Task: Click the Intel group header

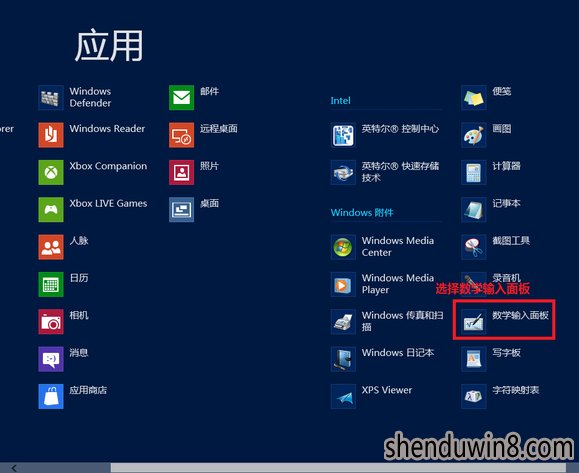Action: tap(340, 100)
